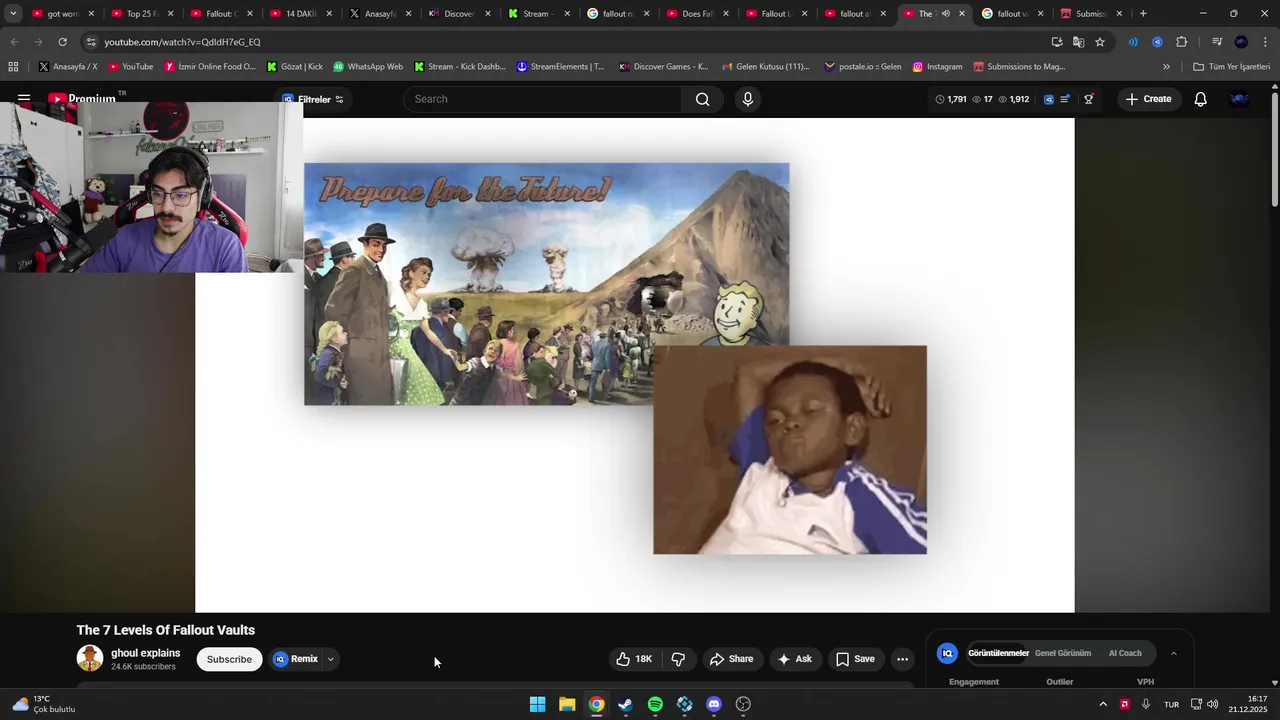Open Steam from the taskbar
Screen dimensions: 1280x720
point(626,704)
